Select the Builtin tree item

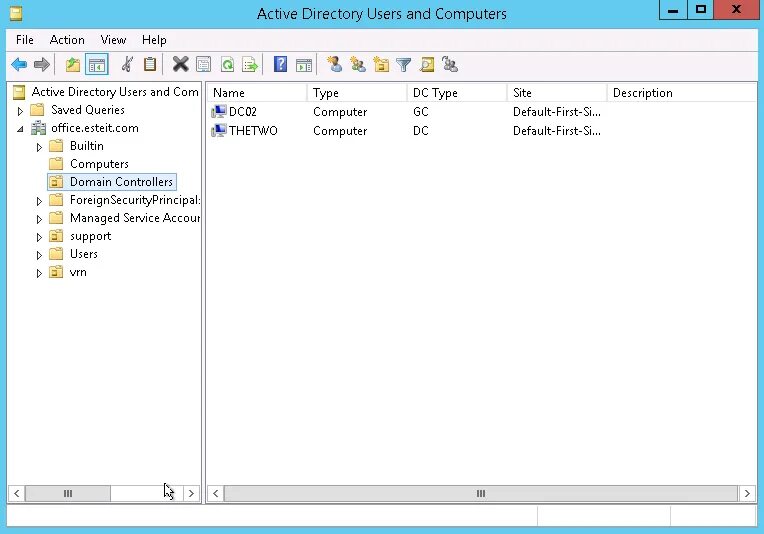click(x=87, y=146)
